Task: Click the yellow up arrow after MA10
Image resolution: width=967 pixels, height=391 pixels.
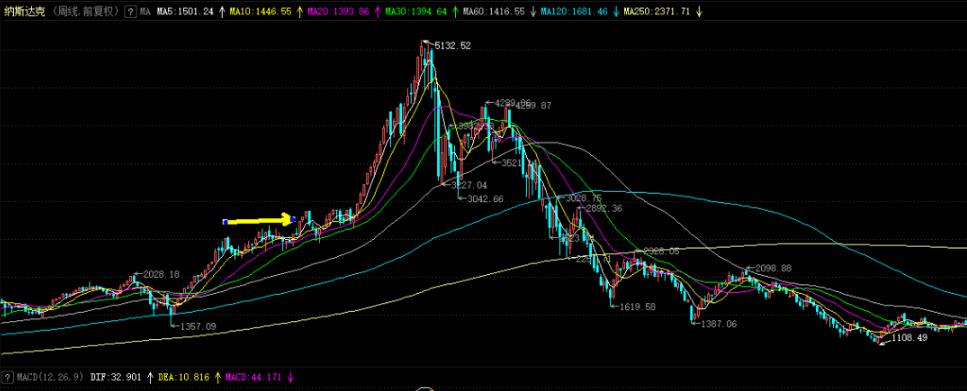Action: click(300, 12)
